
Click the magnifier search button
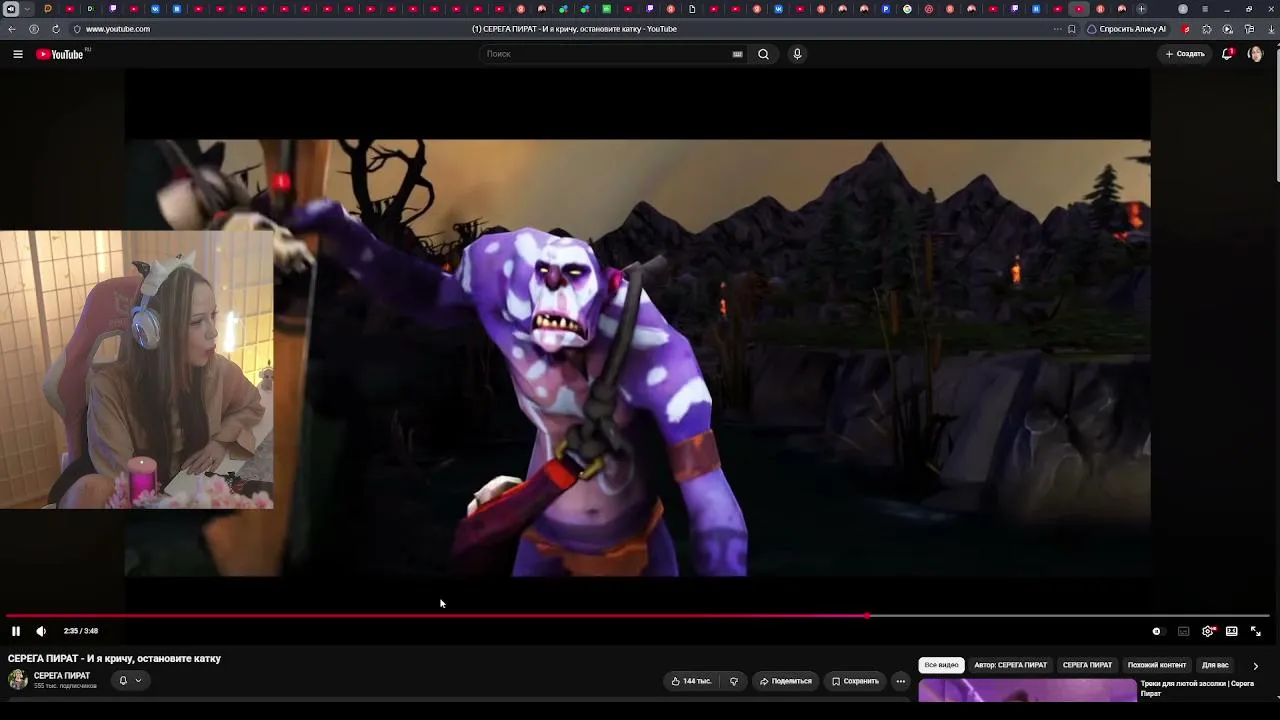pyautogui.click(x=763, y=54)
